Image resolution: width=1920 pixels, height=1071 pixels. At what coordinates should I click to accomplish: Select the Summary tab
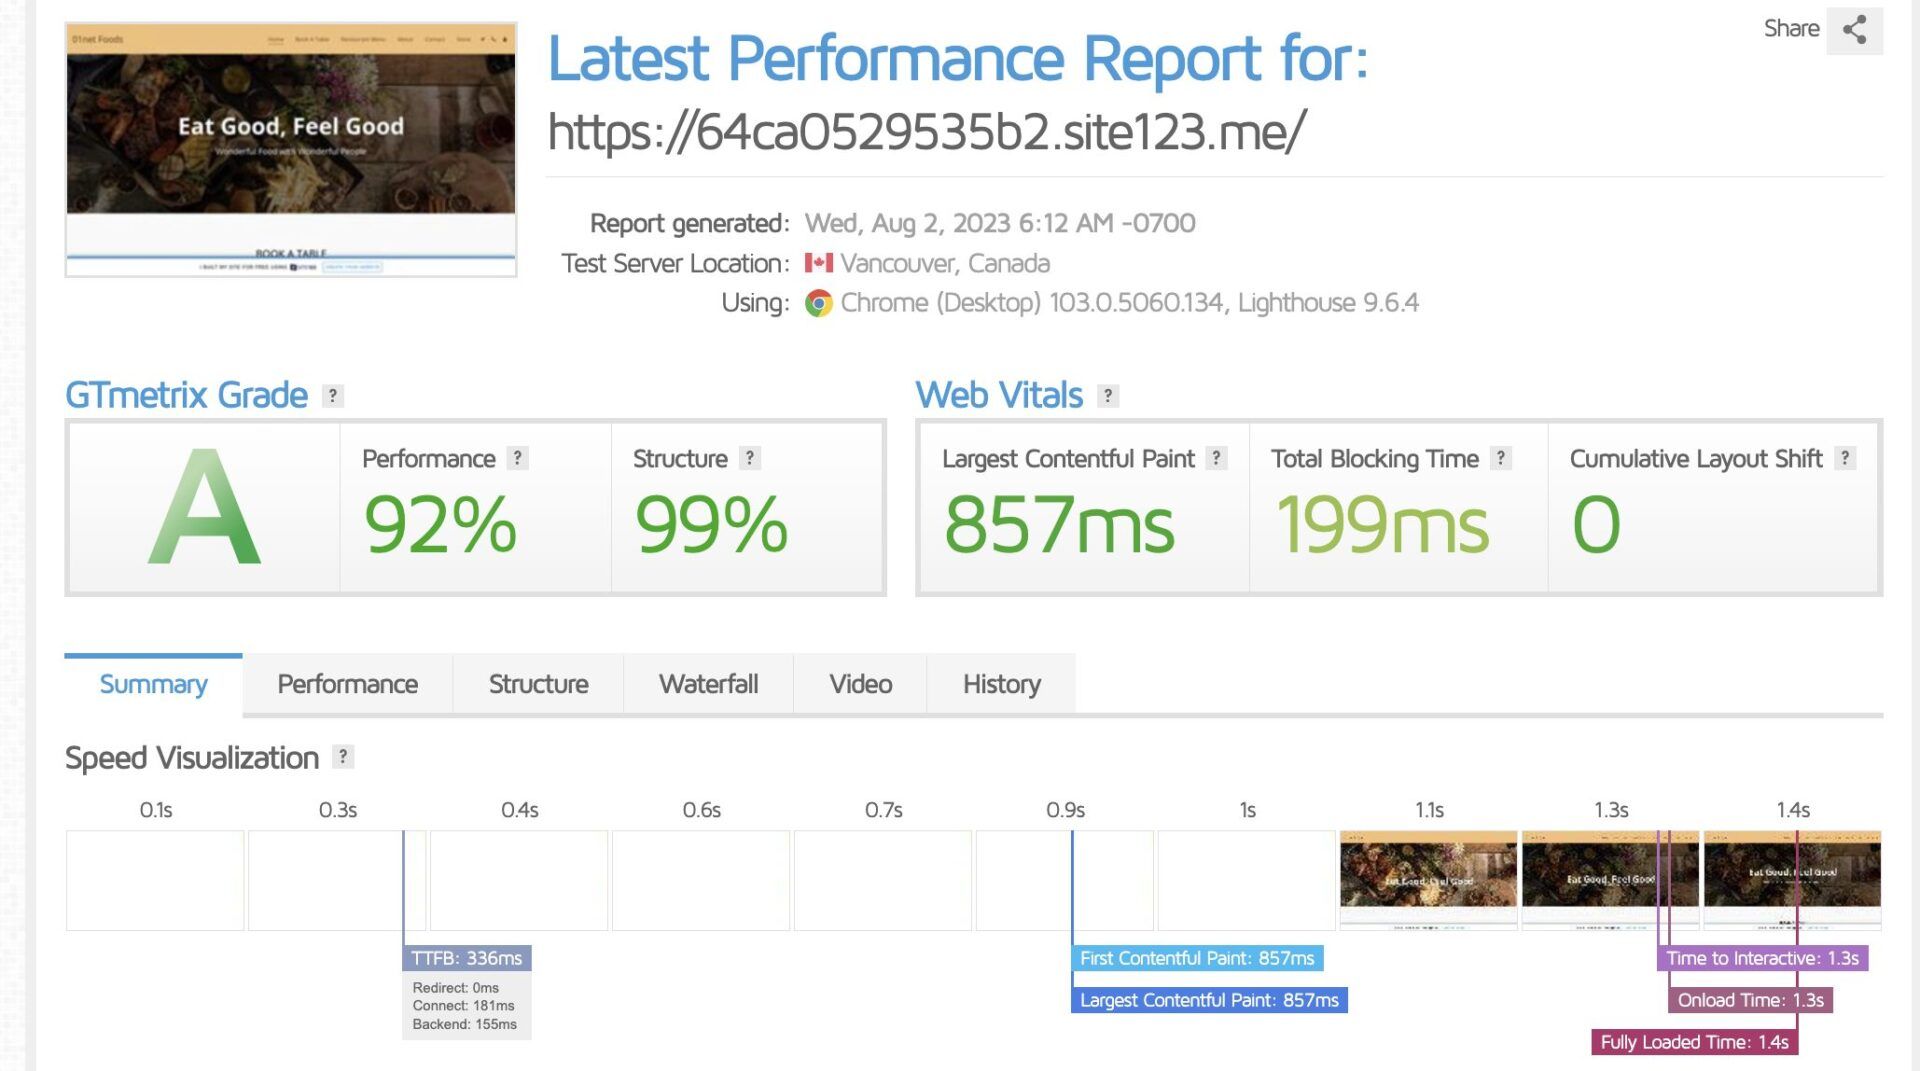coord(153,684)
